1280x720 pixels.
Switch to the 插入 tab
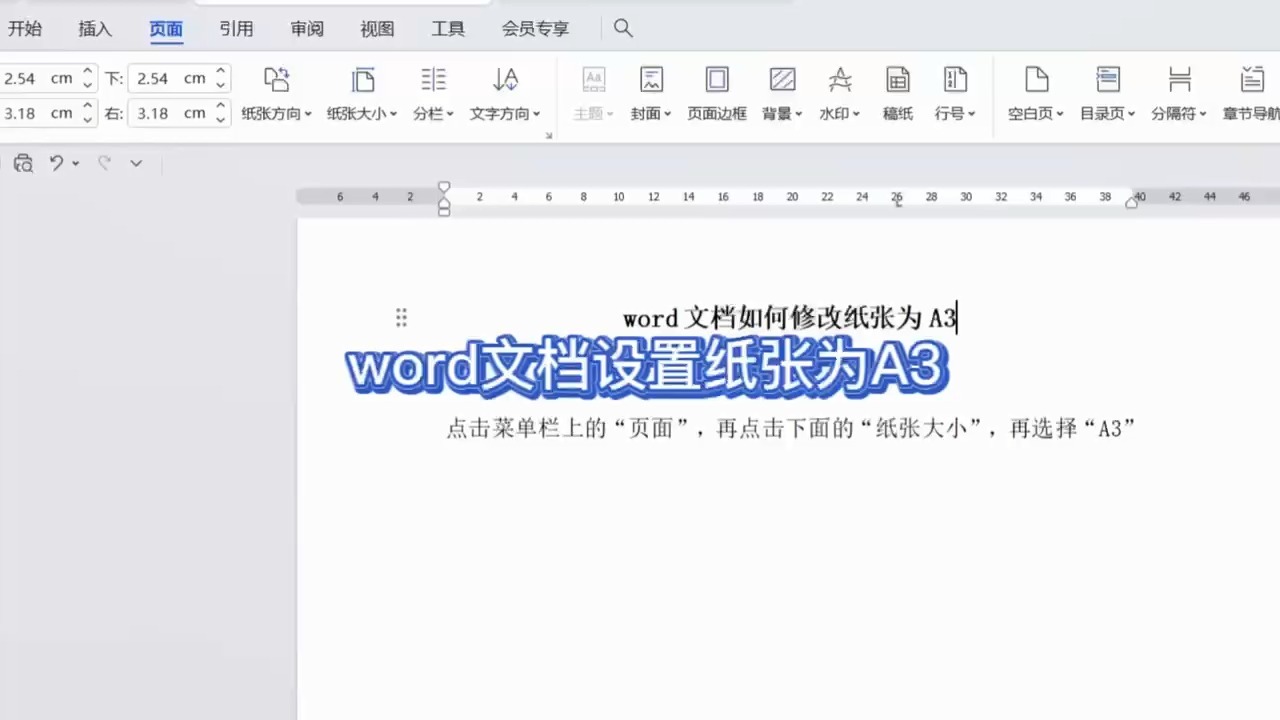tap(95, 29)
